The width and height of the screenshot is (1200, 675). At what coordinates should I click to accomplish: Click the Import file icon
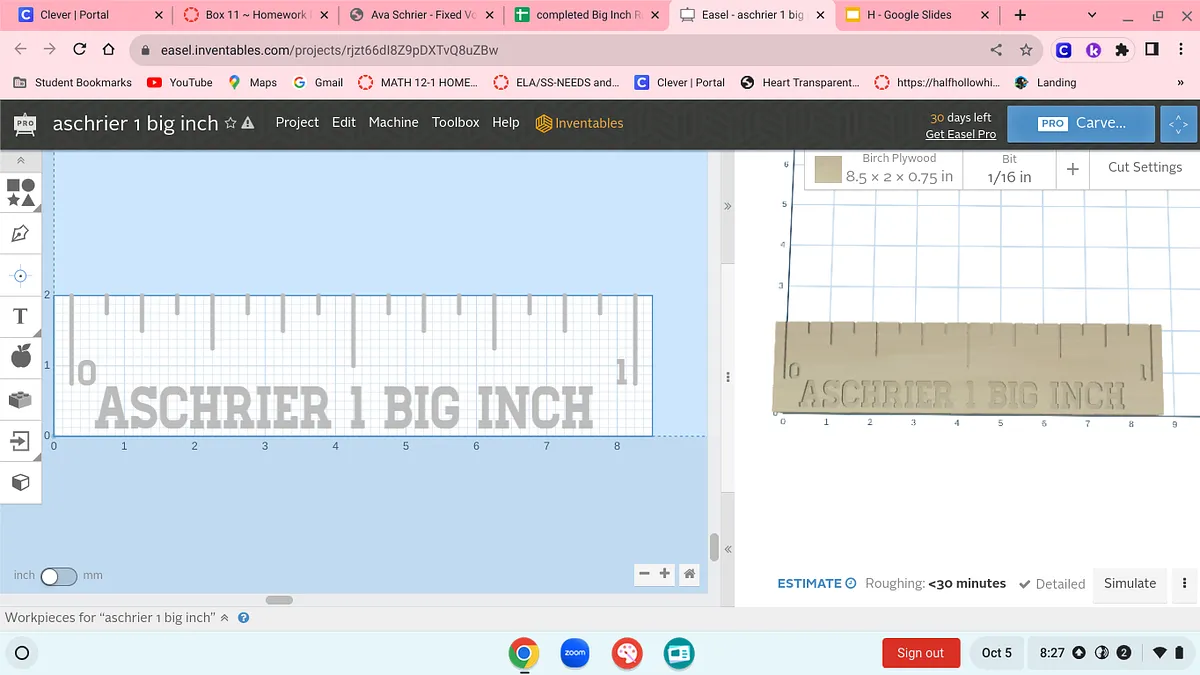pos(20,441)
